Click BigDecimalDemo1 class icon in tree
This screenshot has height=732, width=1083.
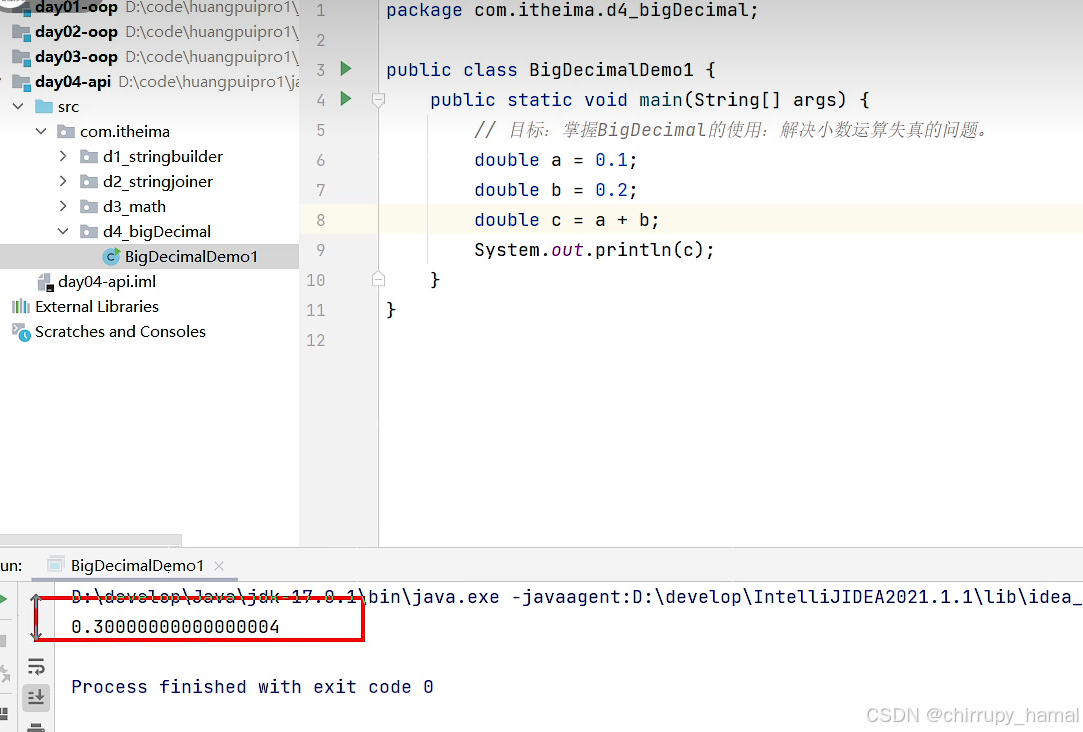click(x=111, y=257)
